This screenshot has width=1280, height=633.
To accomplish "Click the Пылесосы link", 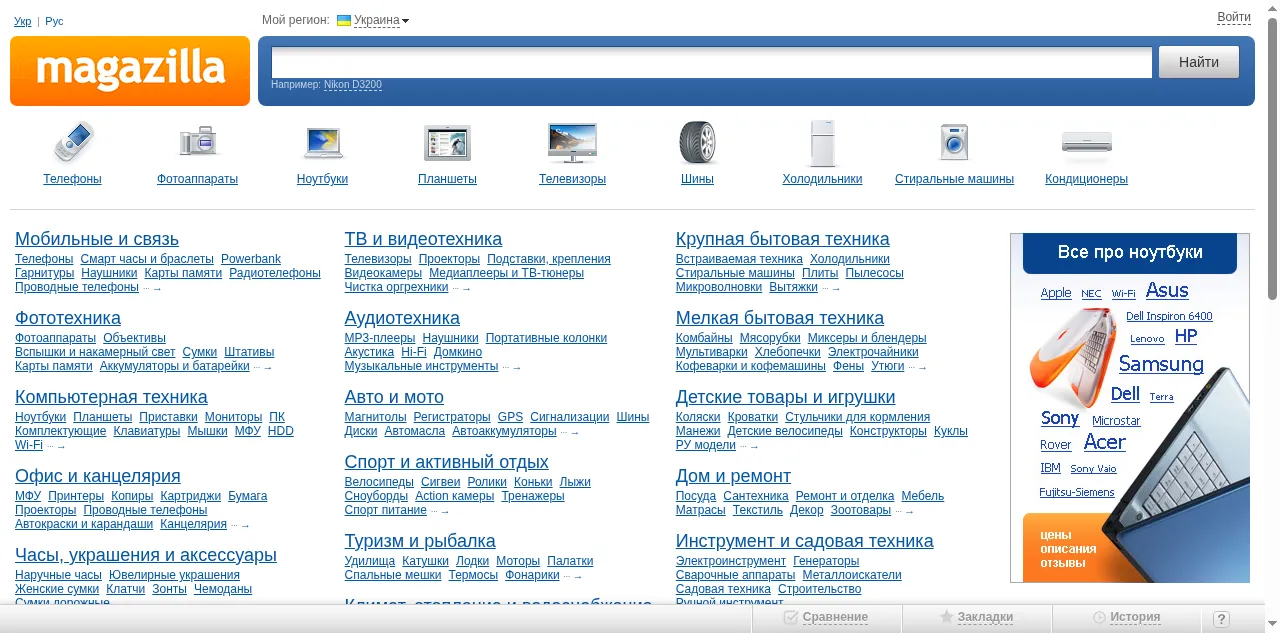I will pos(874,273).
